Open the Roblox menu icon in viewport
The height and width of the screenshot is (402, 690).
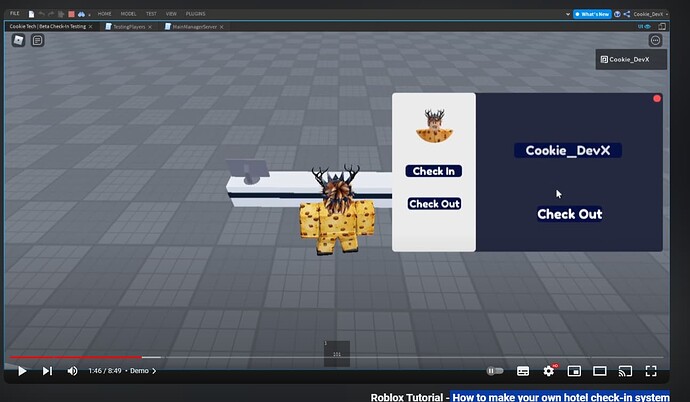click(x=18, y=40)
